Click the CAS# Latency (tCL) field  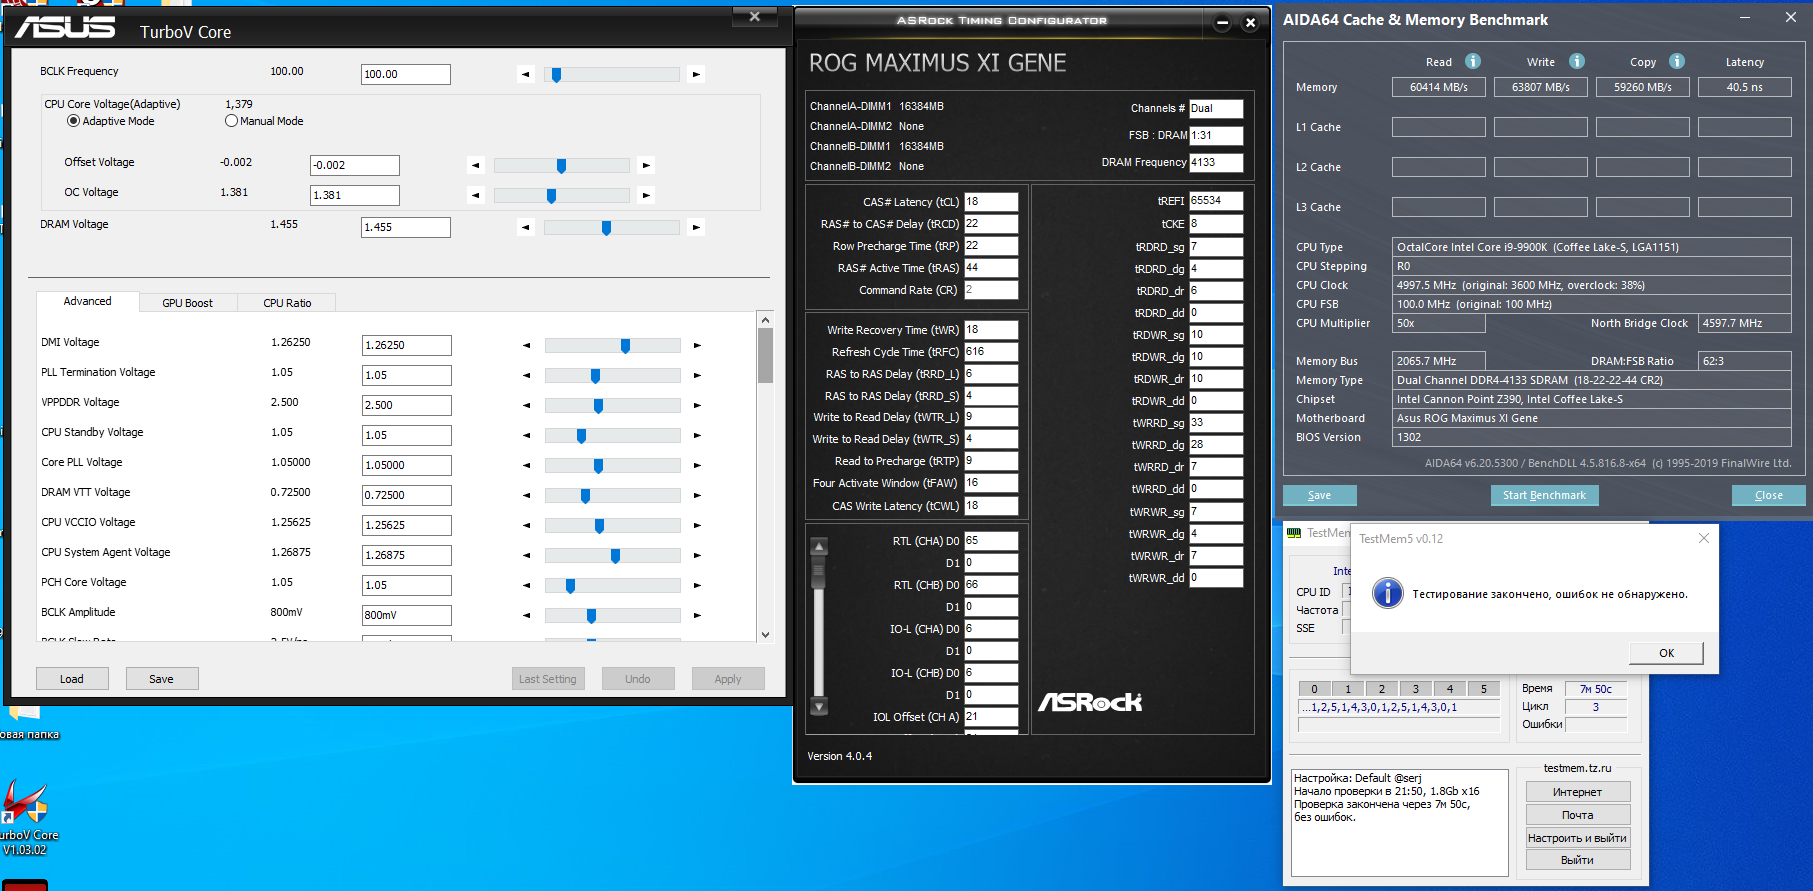click(991, 201)
